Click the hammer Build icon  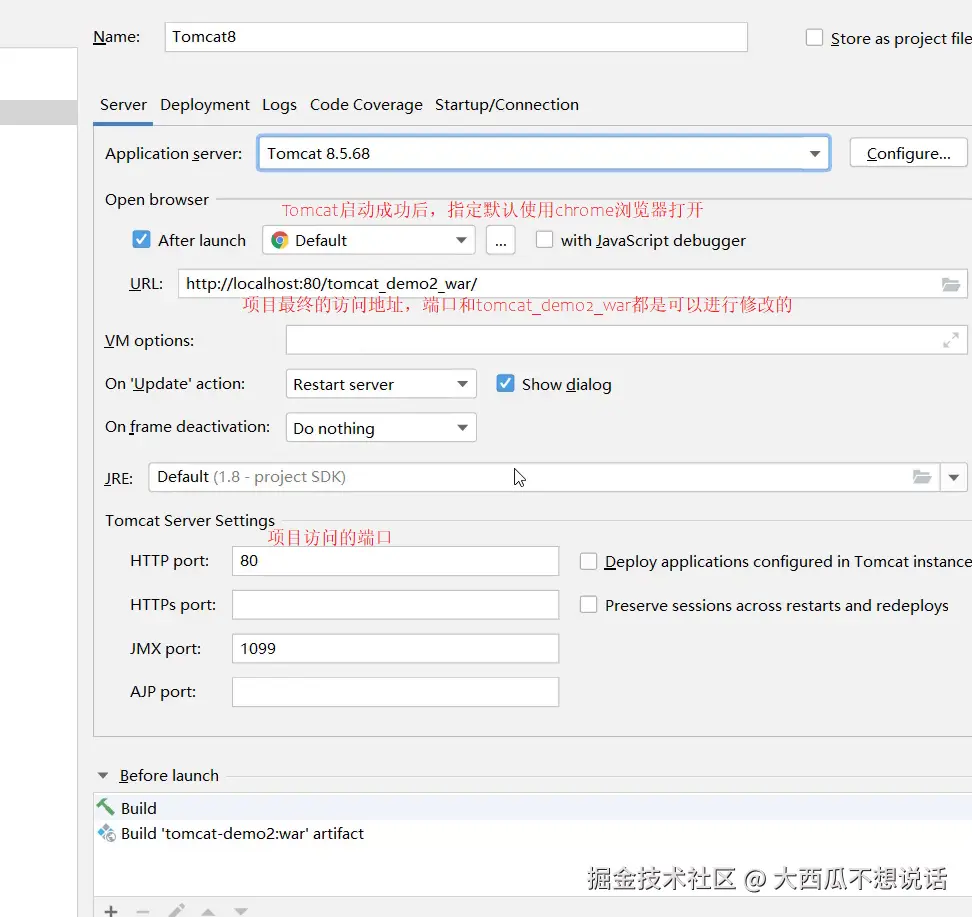105,807
